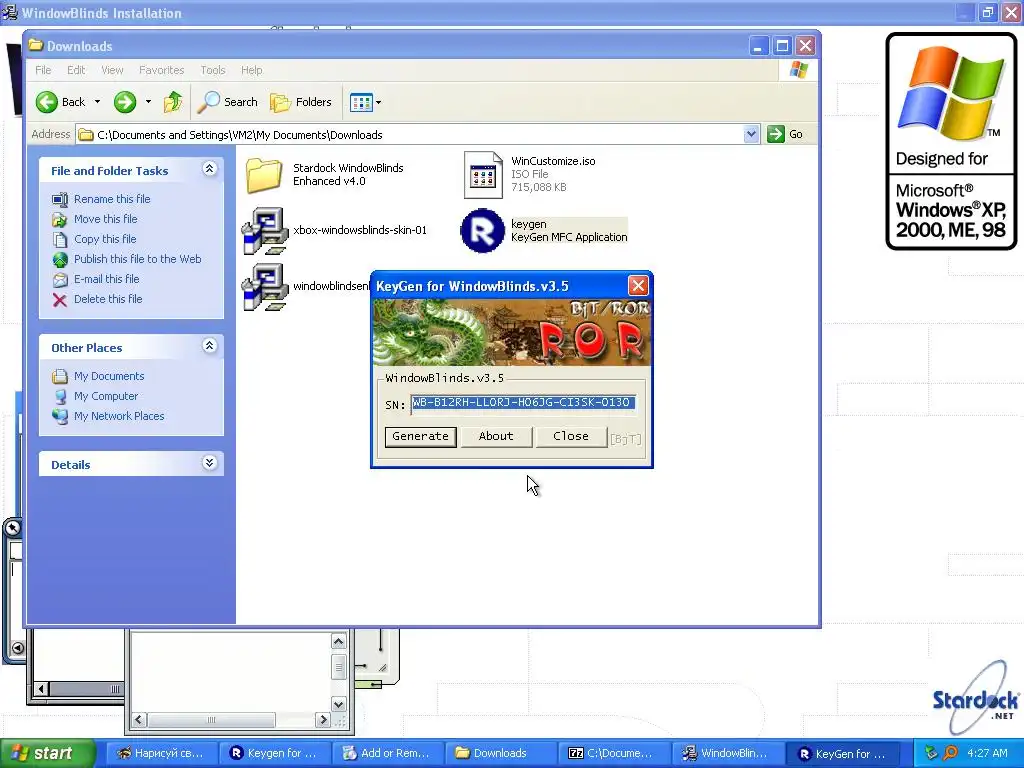
Task: Click the Rename this file icon
Action: coord(60,199)
